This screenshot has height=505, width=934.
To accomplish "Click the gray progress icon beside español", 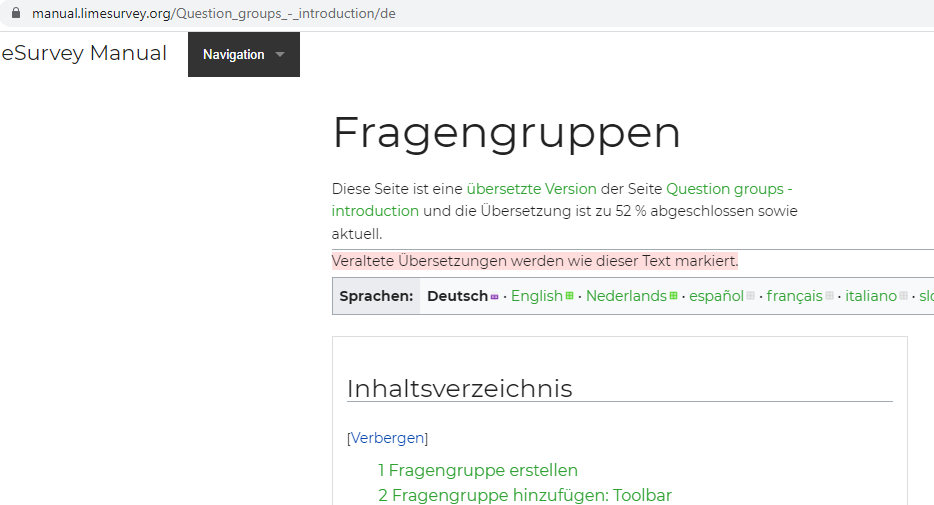I will coord(750,296).
